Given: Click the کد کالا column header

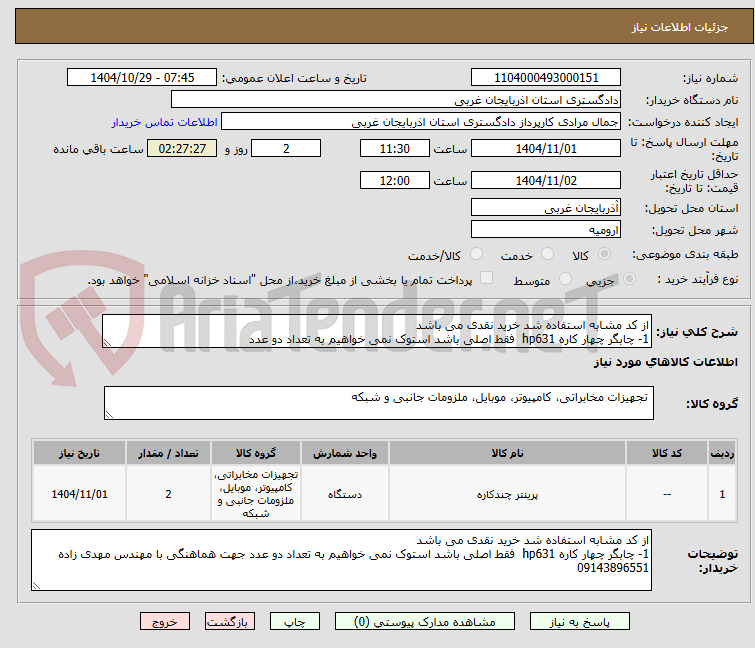Looking at the screenshot, I should pos(666,453).
